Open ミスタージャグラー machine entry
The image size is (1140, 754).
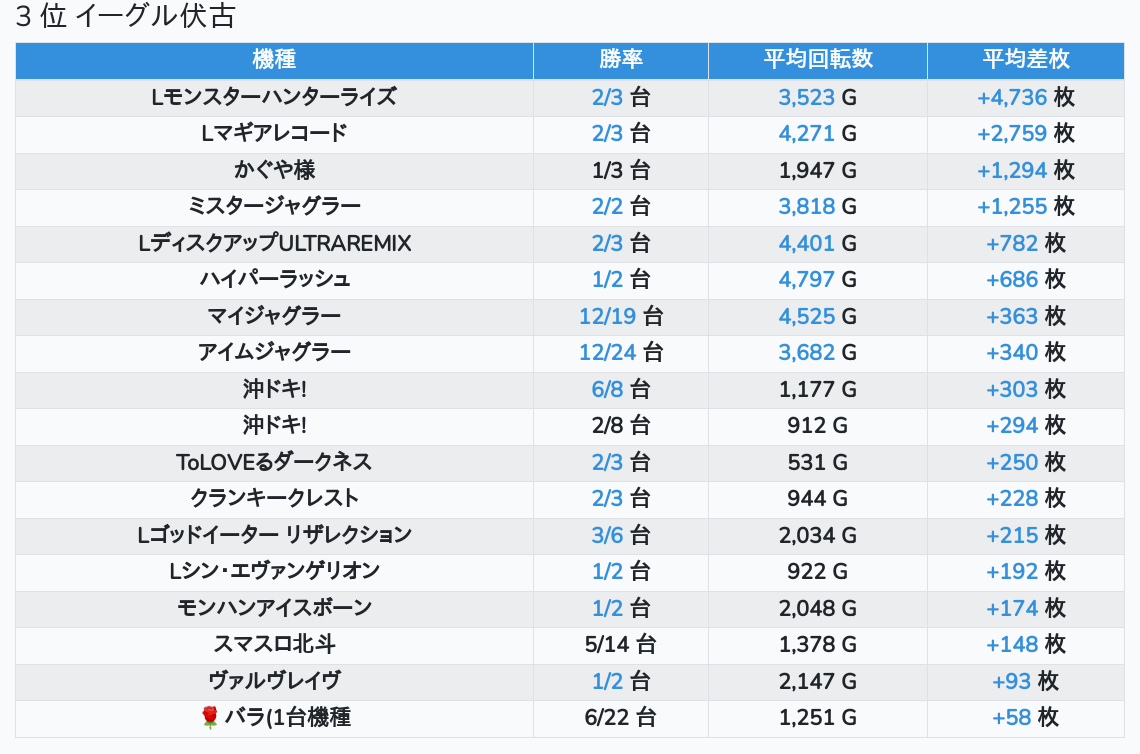pyautogui.click(x=274, y=206)
